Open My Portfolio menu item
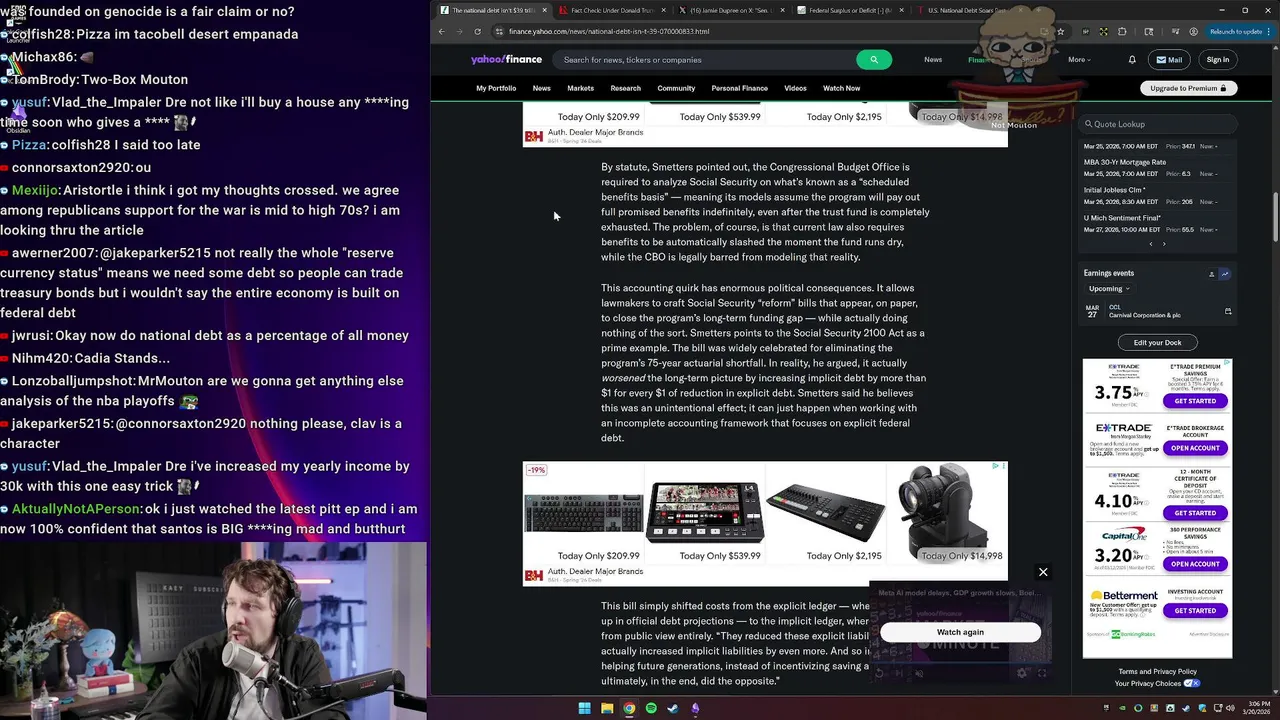The width and height of the screenshot is (1280, 720). [496, 88]
